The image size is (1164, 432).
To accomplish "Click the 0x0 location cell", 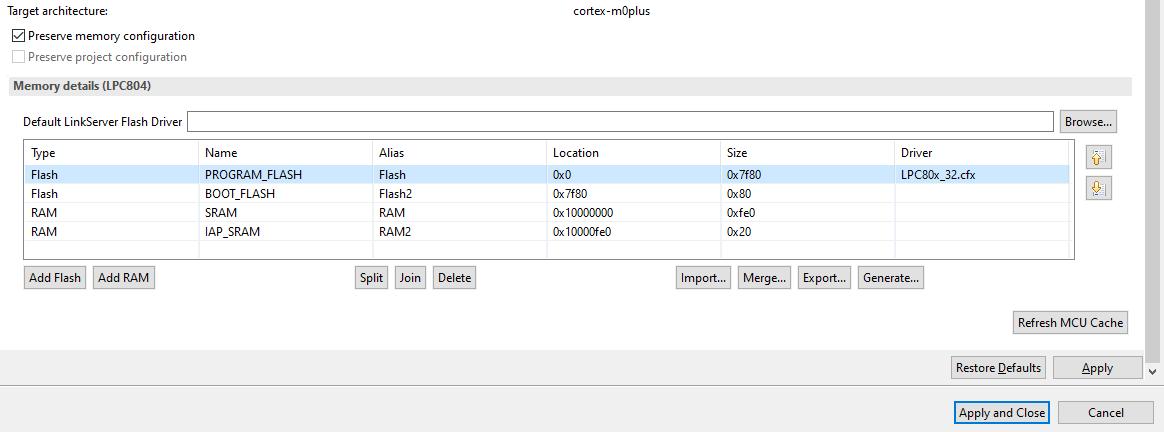I will 633,174.
